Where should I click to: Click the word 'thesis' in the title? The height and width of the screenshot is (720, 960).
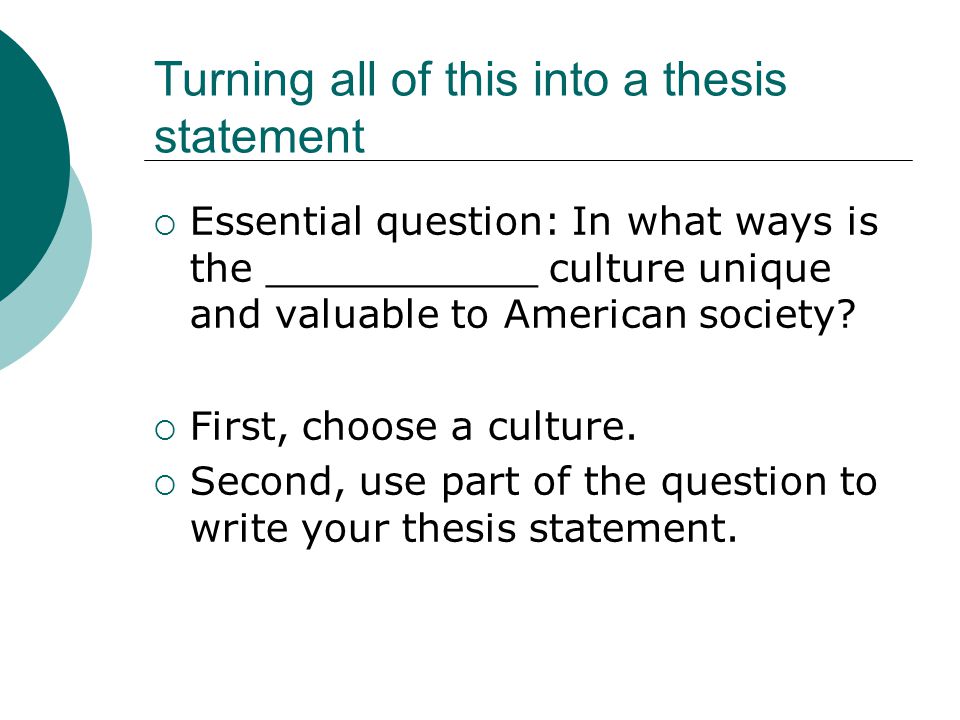pos(725,80)
